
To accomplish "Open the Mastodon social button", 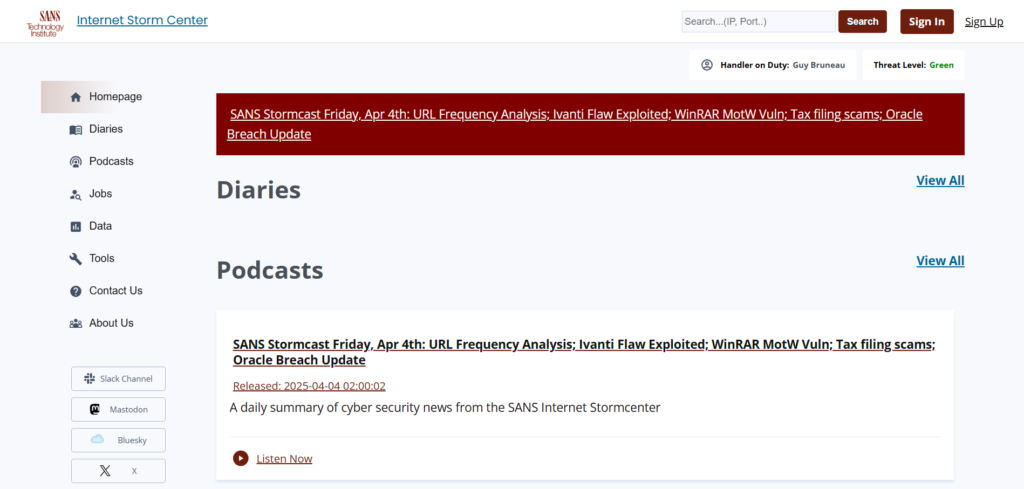I will (x=118, y=409).
